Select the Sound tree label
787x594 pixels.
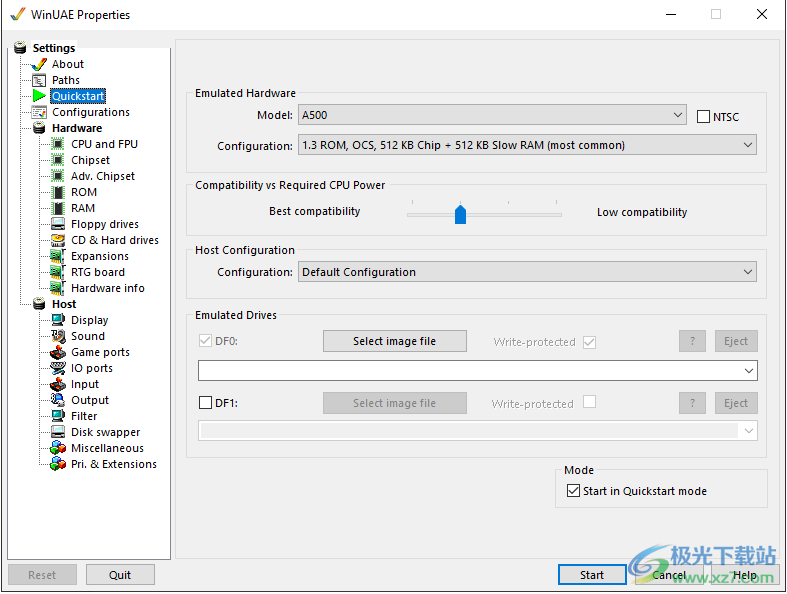pos(88,336)
